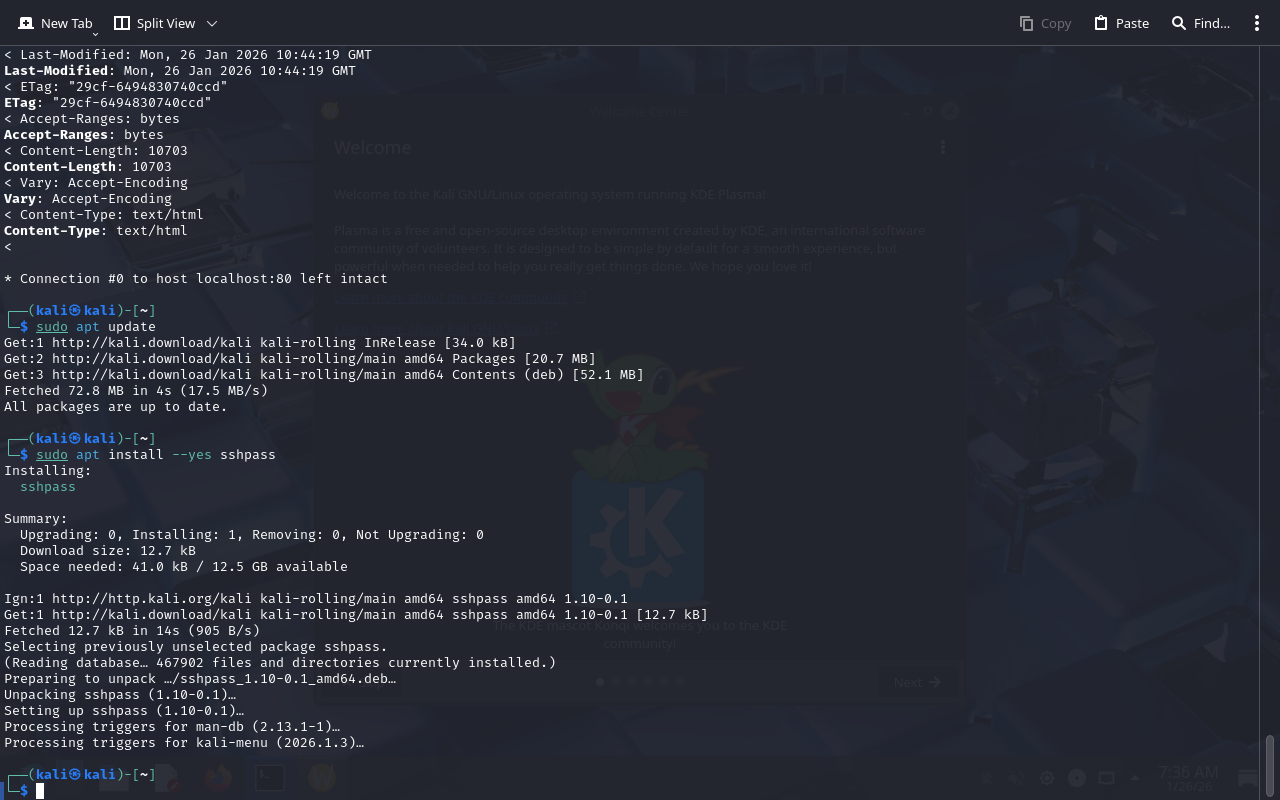Click the 'sudo apt update' command text
The width and height of the screenshot is (1280, 800).
pos(96,327)
